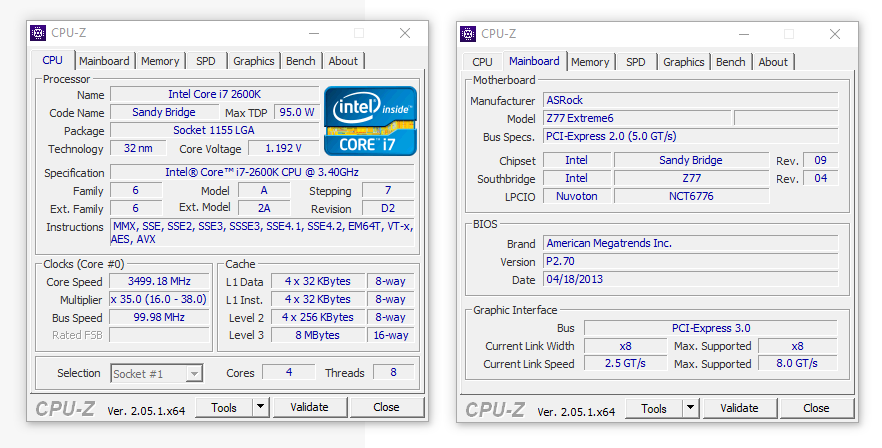Click L1 Data cache value 4 x 32 KBytes
Viewport: 882px width, 448px height.
pos(317,281)
